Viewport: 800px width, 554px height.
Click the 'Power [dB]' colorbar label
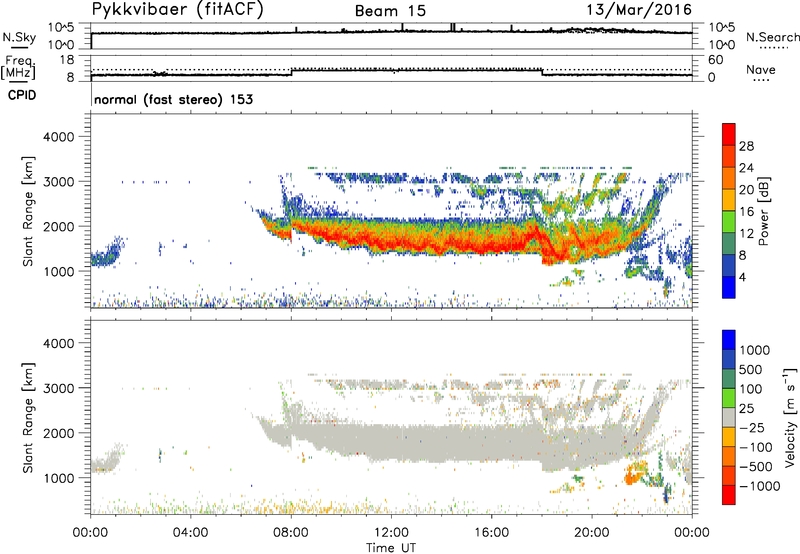pyautogui.click(x=763, y=211)
